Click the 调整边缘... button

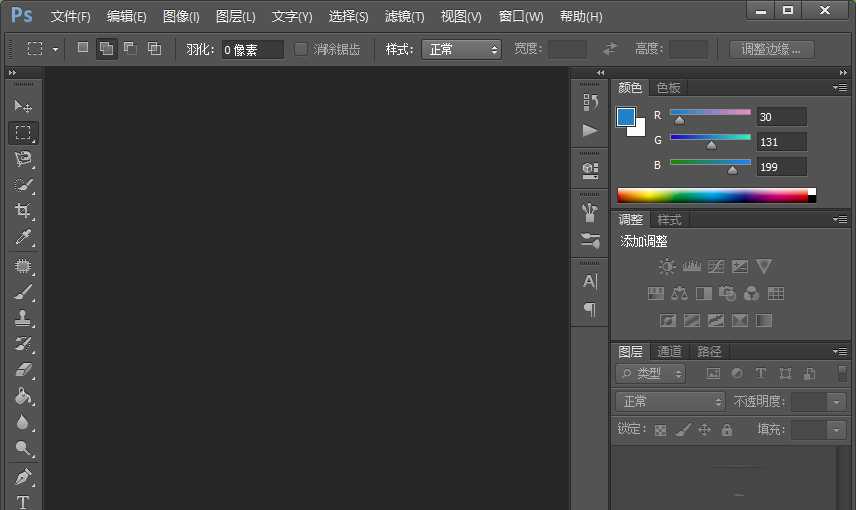point(771,49)
